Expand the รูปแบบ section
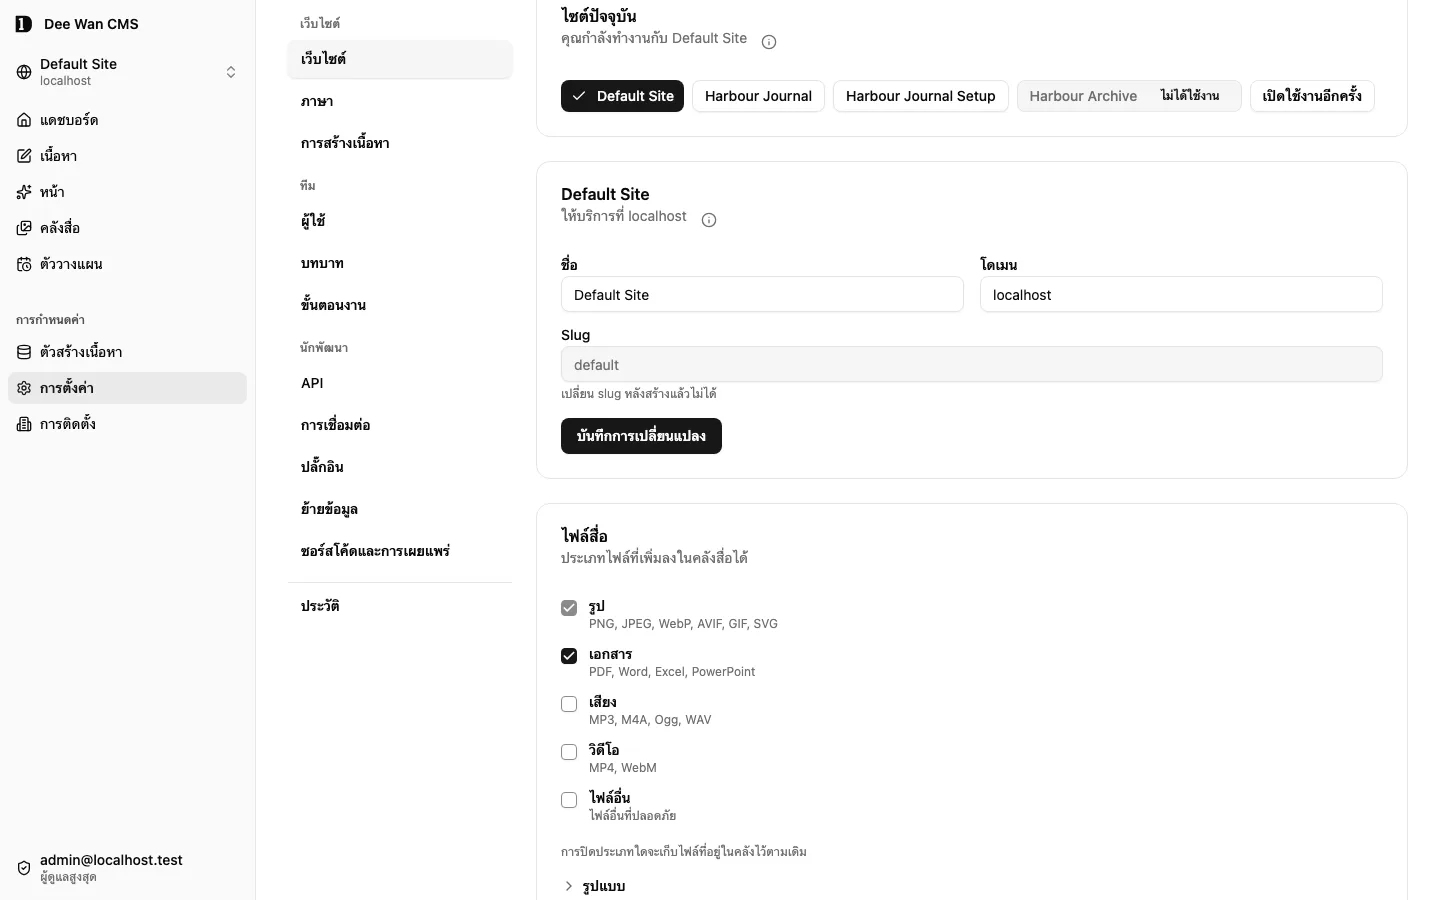The height and width of the screenshot is (900, 1440). (x=594, y=886)
